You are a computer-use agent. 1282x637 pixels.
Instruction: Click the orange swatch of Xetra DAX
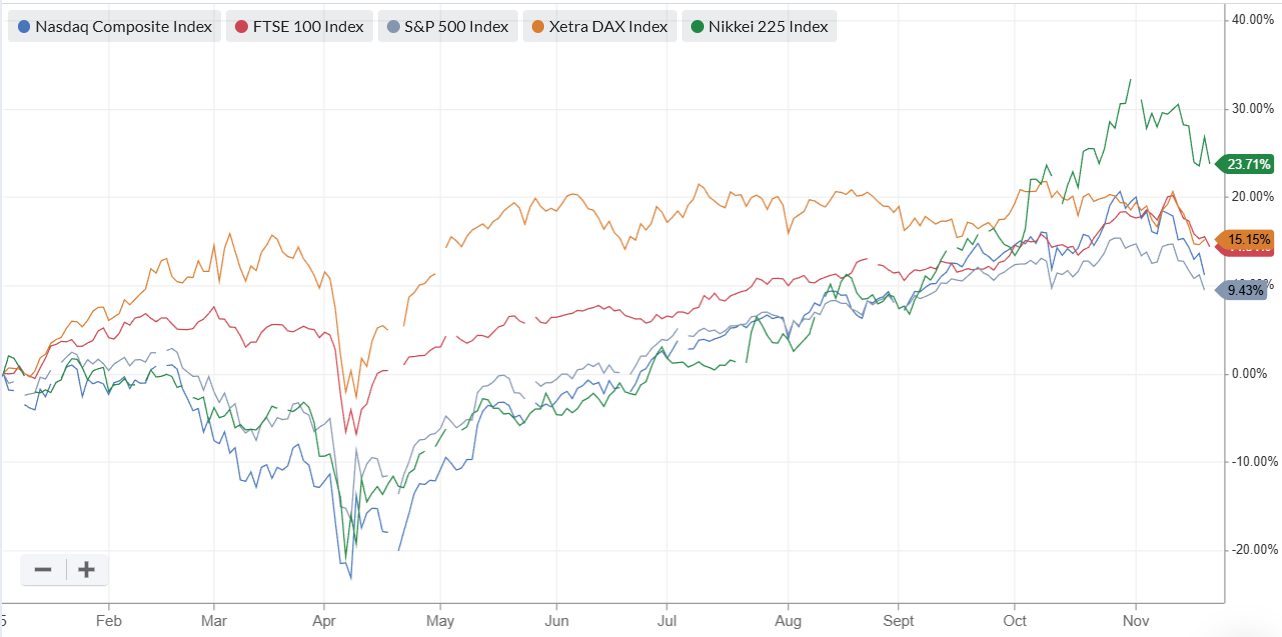coord(539,27)
